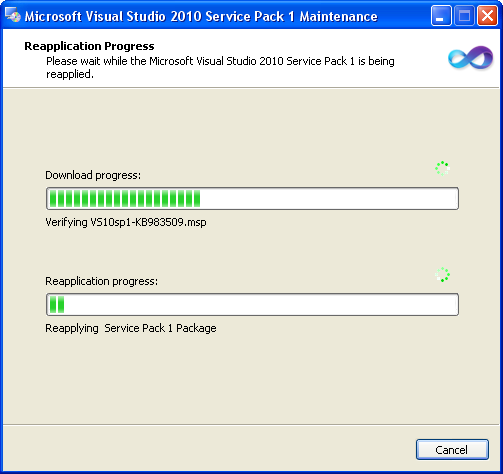Click the disabled maximize button
The image size is (503, 474).
[464, 16]
